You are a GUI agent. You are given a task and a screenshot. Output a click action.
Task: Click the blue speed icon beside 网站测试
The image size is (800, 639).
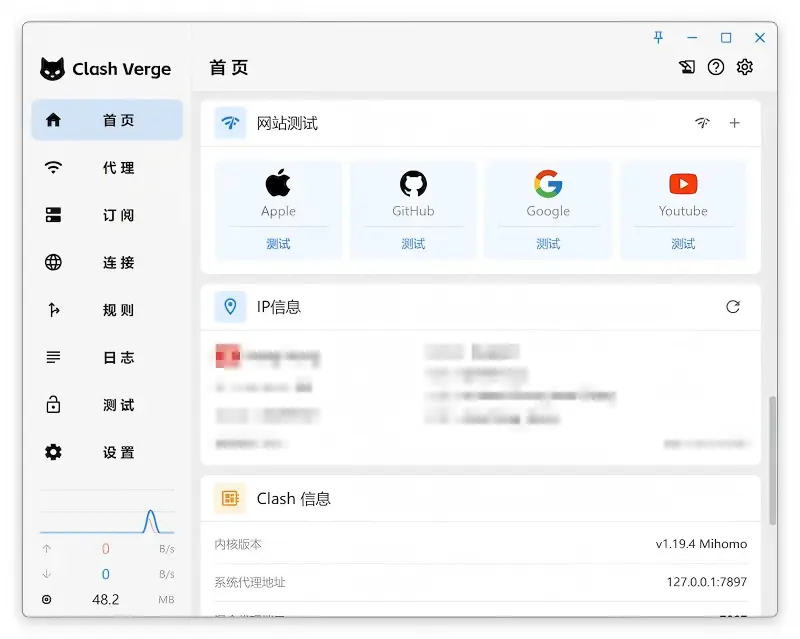(230, 123)
